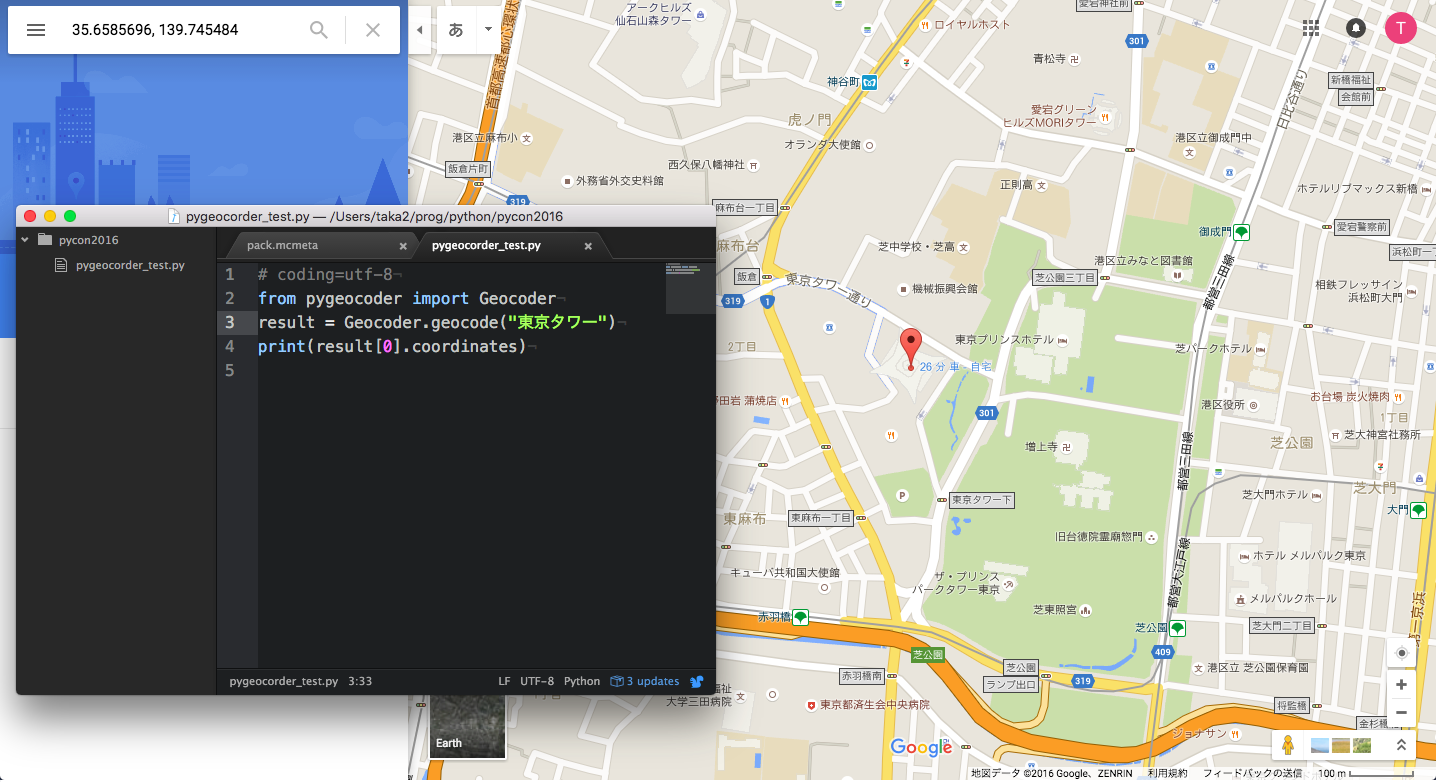Collapse the Google Maps side panel arrow
This screenshot has width=1438, height=782.
click(x=420, y=30)
